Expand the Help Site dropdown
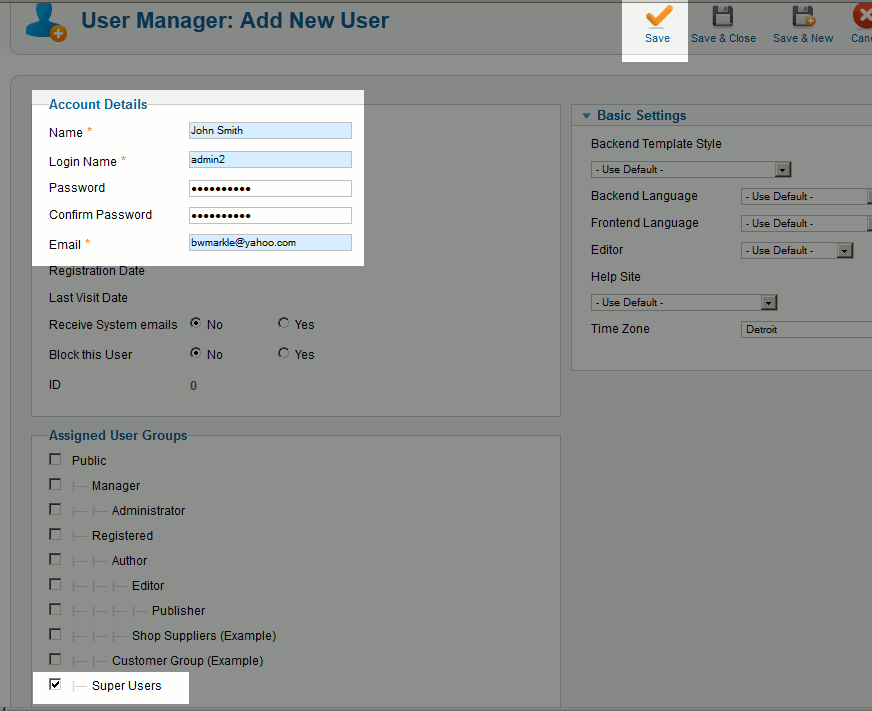Image resolution: width=872 pixels, height=711 pixels. pos(684,303)
